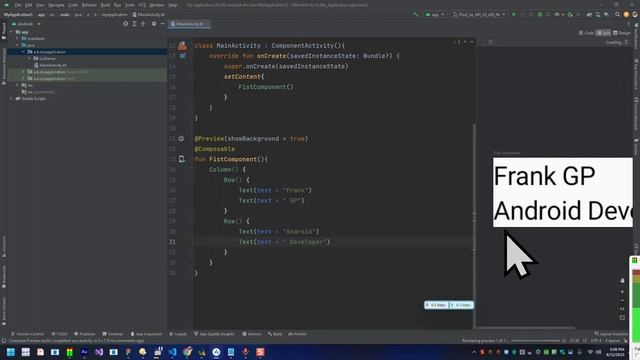Expand the Gradle Scripts node
This screenshot has height=360, width=640.
pos(11,98)
